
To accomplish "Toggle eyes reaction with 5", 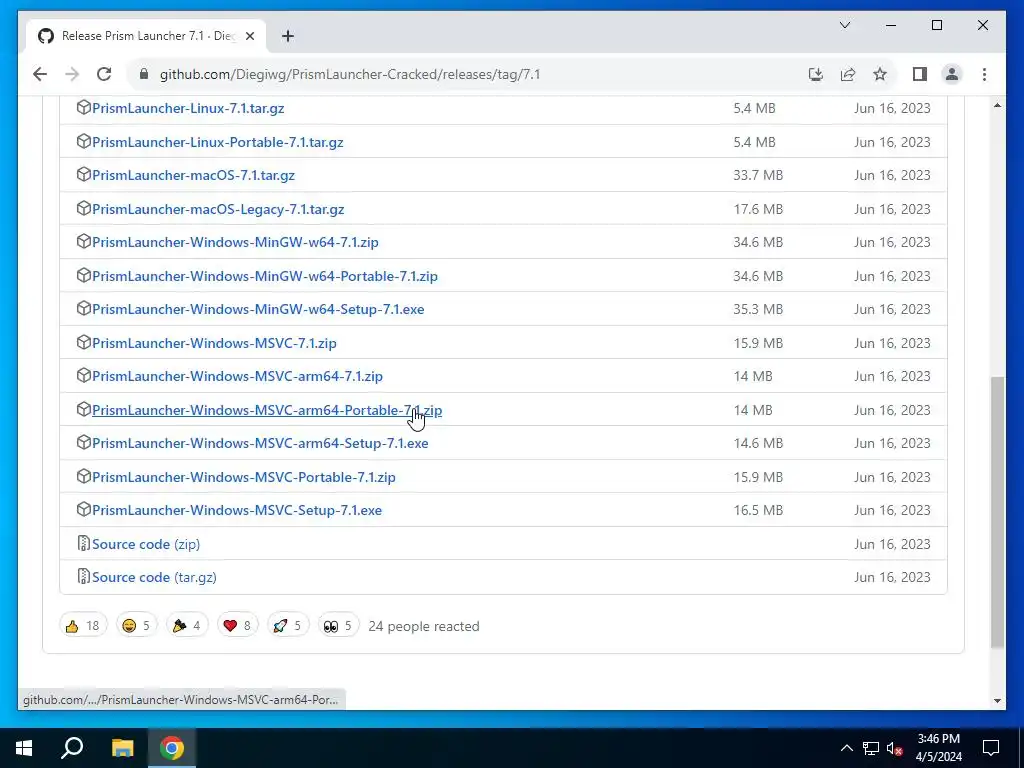I will click(338, 626).
